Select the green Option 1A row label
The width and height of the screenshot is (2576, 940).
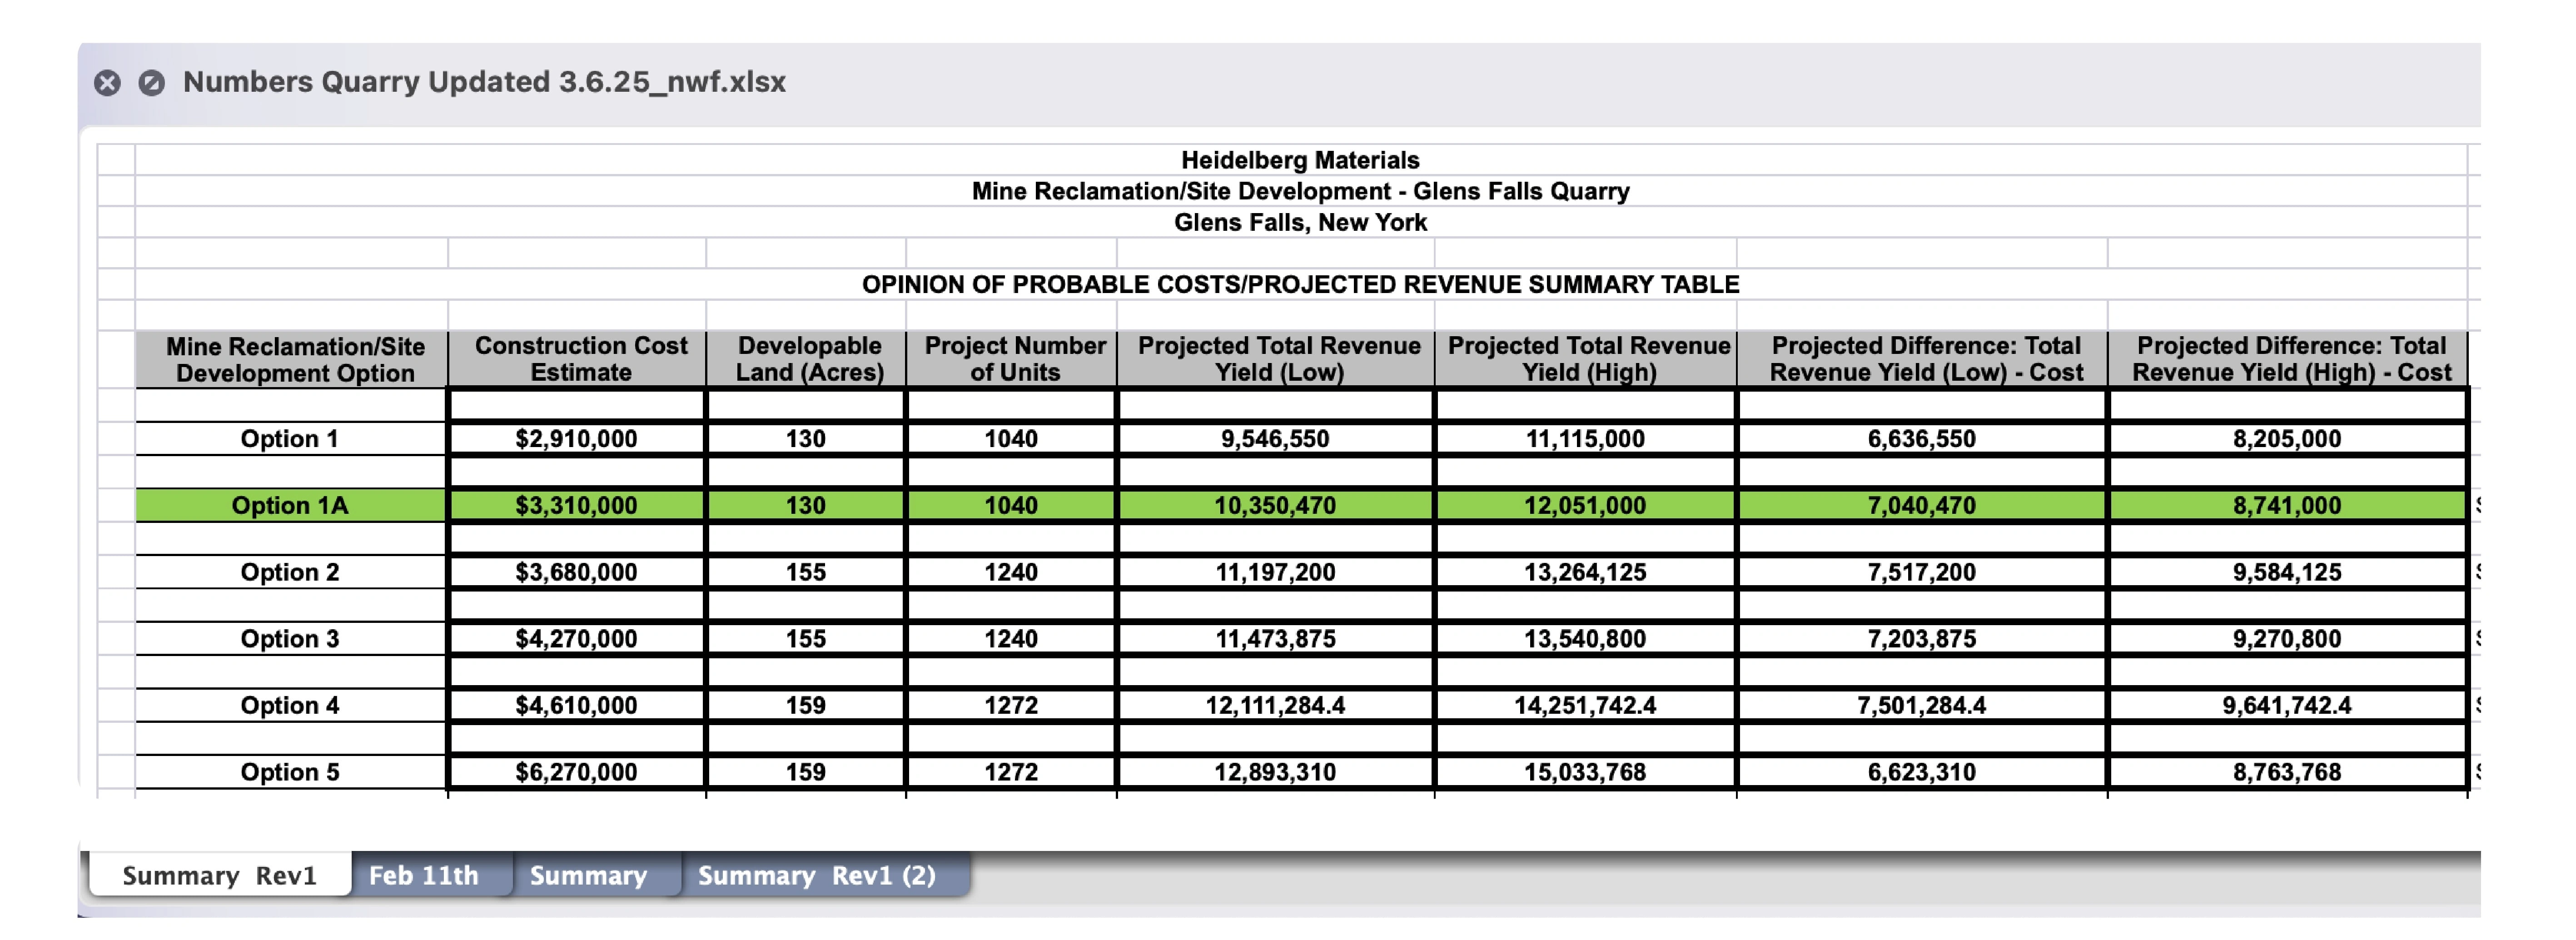(x=290, y=506)
